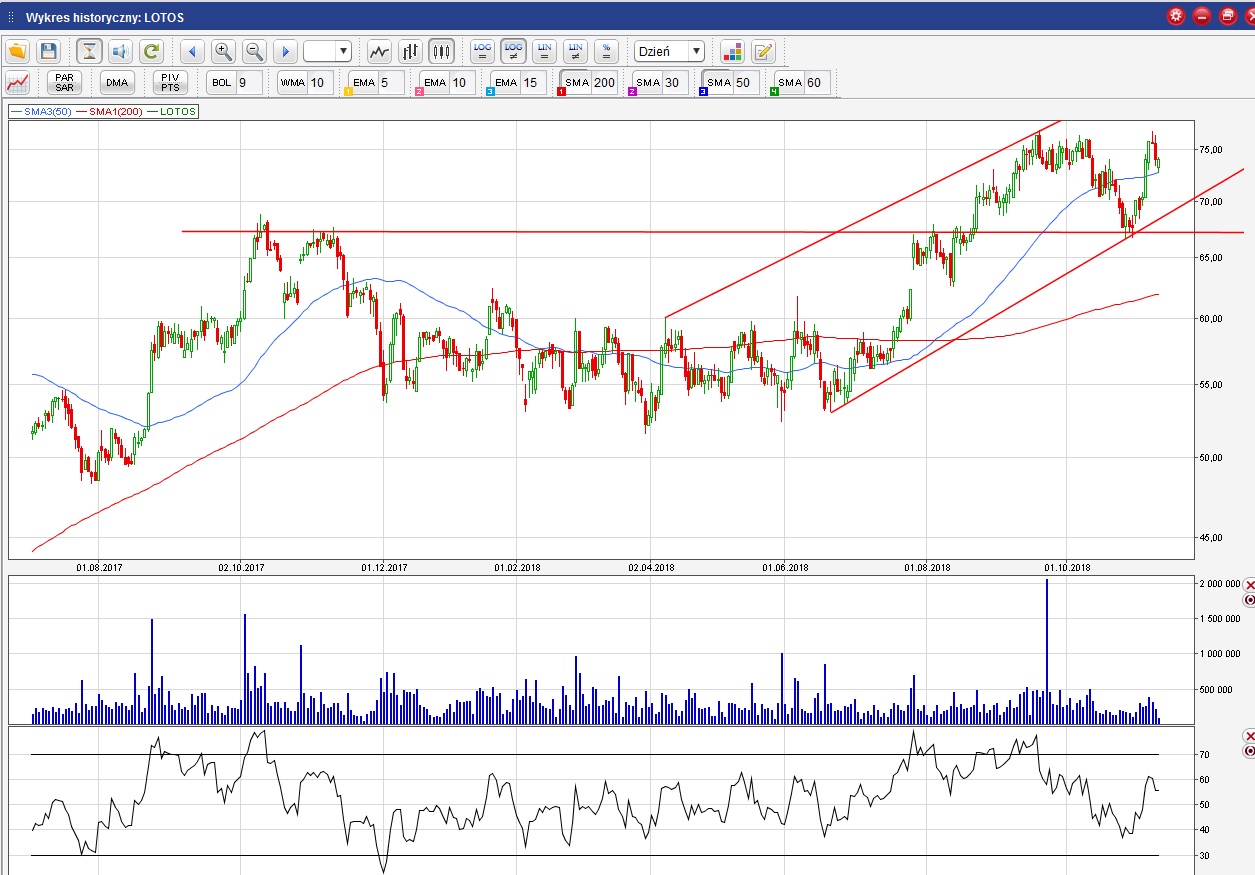Click the green refresh arrow icon

(151, 51)
